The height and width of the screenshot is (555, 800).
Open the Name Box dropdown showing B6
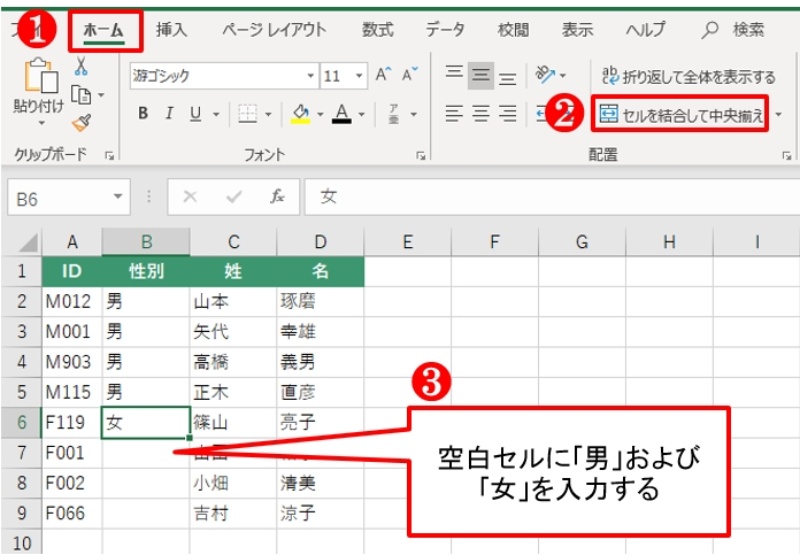[120, 197]
